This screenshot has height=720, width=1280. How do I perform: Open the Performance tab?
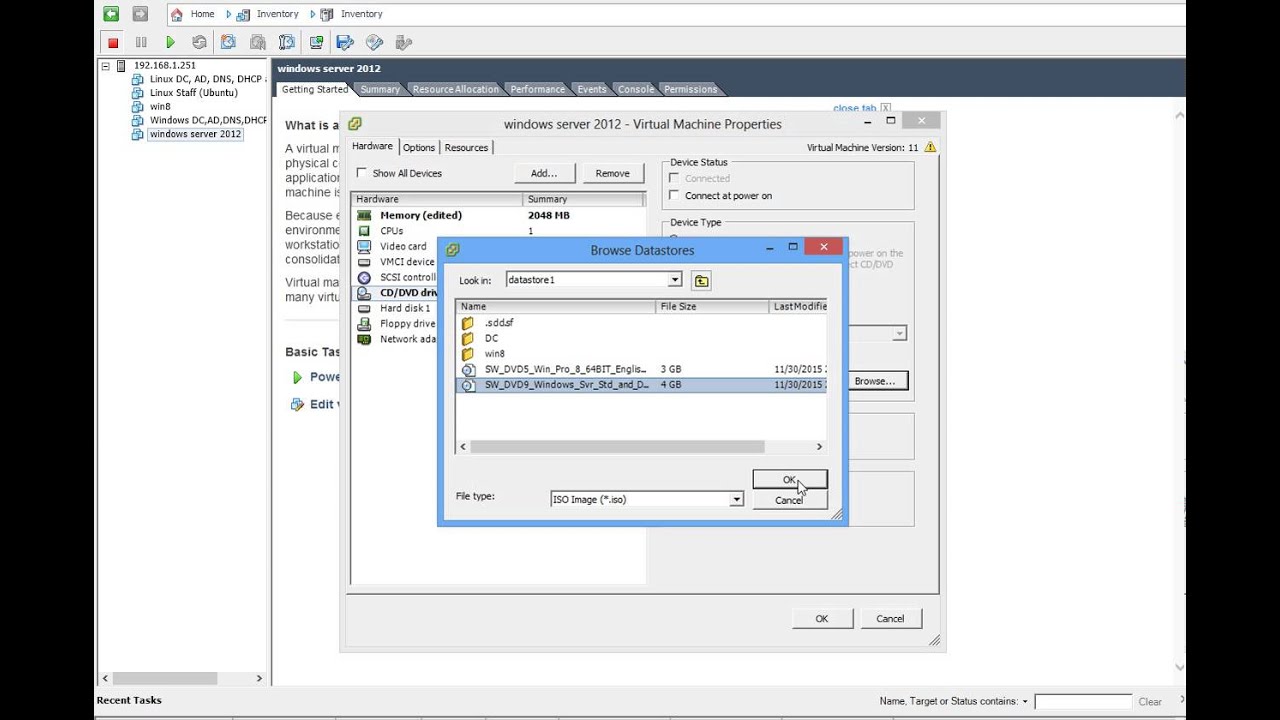[537, 89]
